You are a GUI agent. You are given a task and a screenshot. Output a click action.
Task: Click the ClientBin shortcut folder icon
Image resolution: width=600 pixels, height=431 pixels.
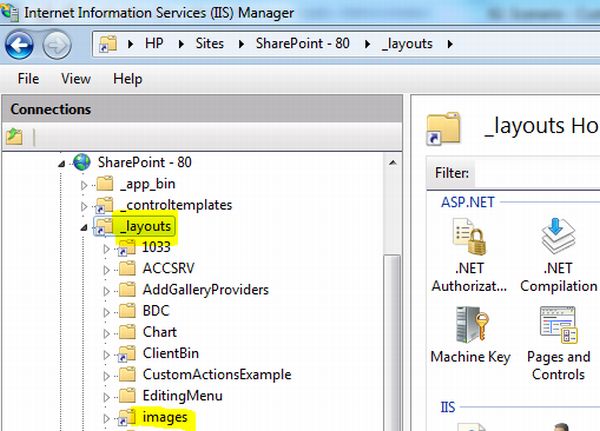click(127, 354)
